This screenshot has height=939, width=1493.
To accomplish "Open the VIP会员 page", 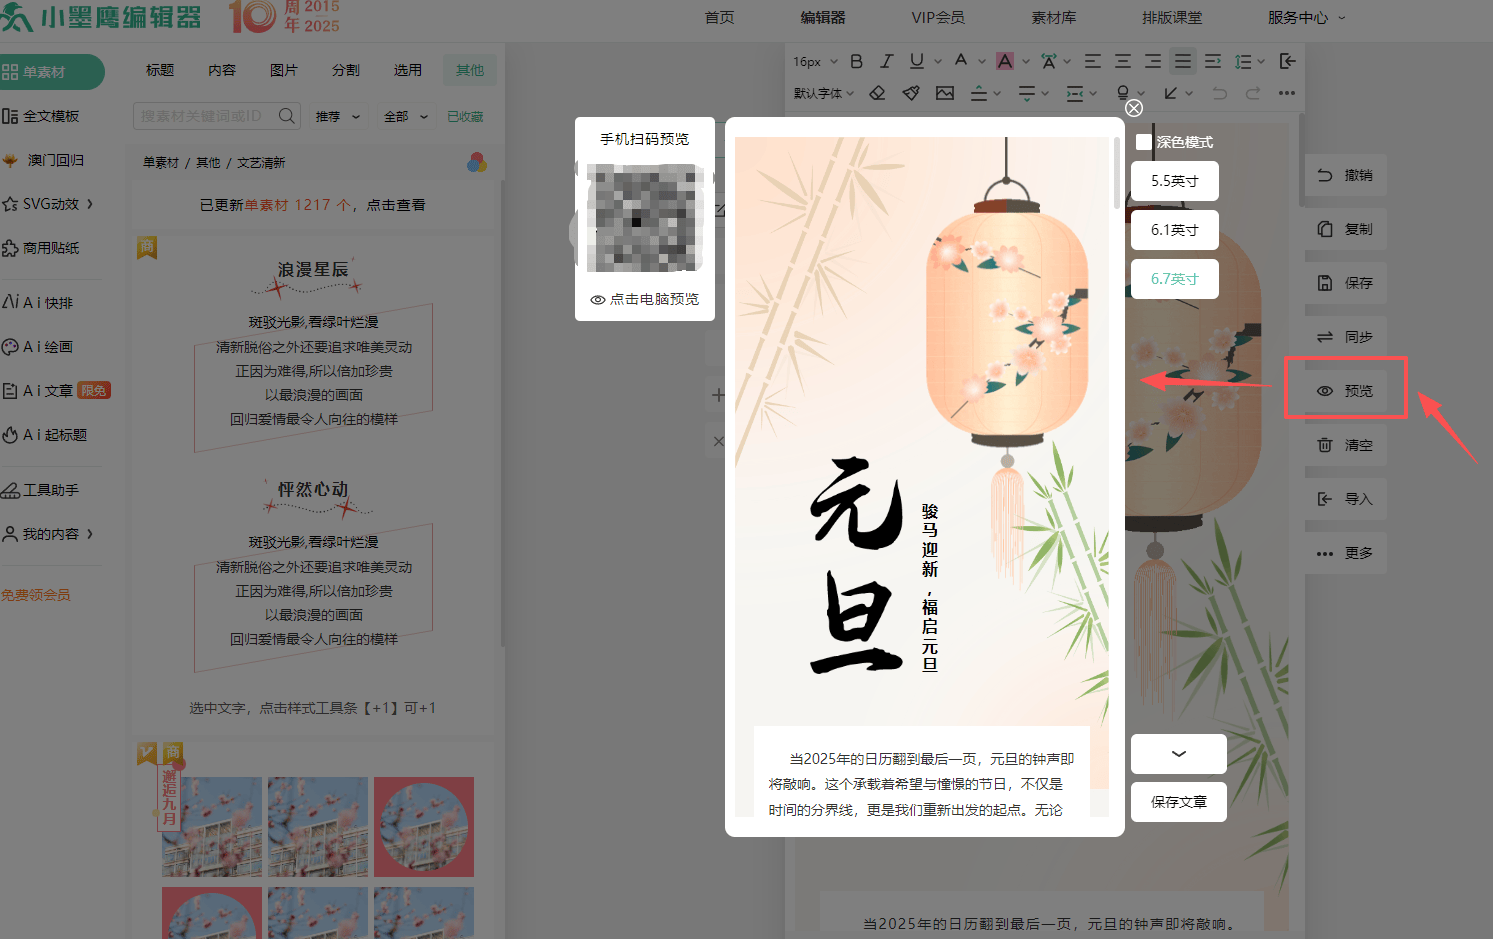I will point(938,18).
